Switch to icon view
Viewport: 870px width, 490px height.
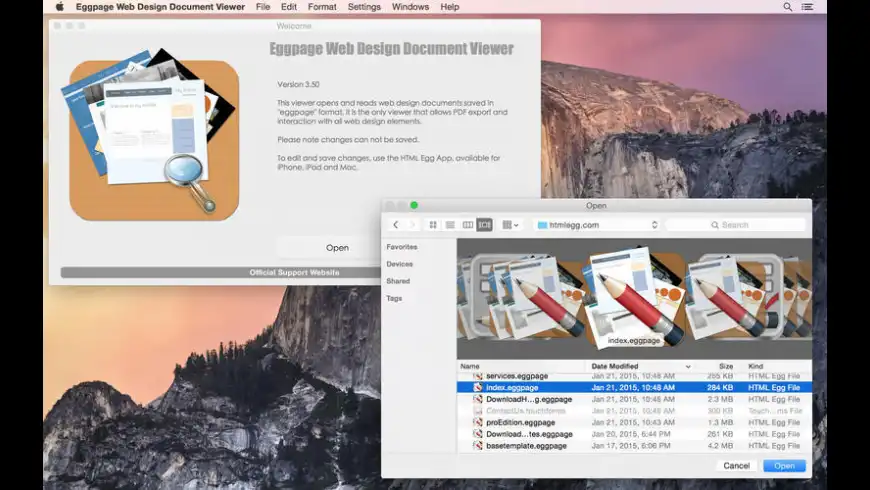tap(433, 225)
